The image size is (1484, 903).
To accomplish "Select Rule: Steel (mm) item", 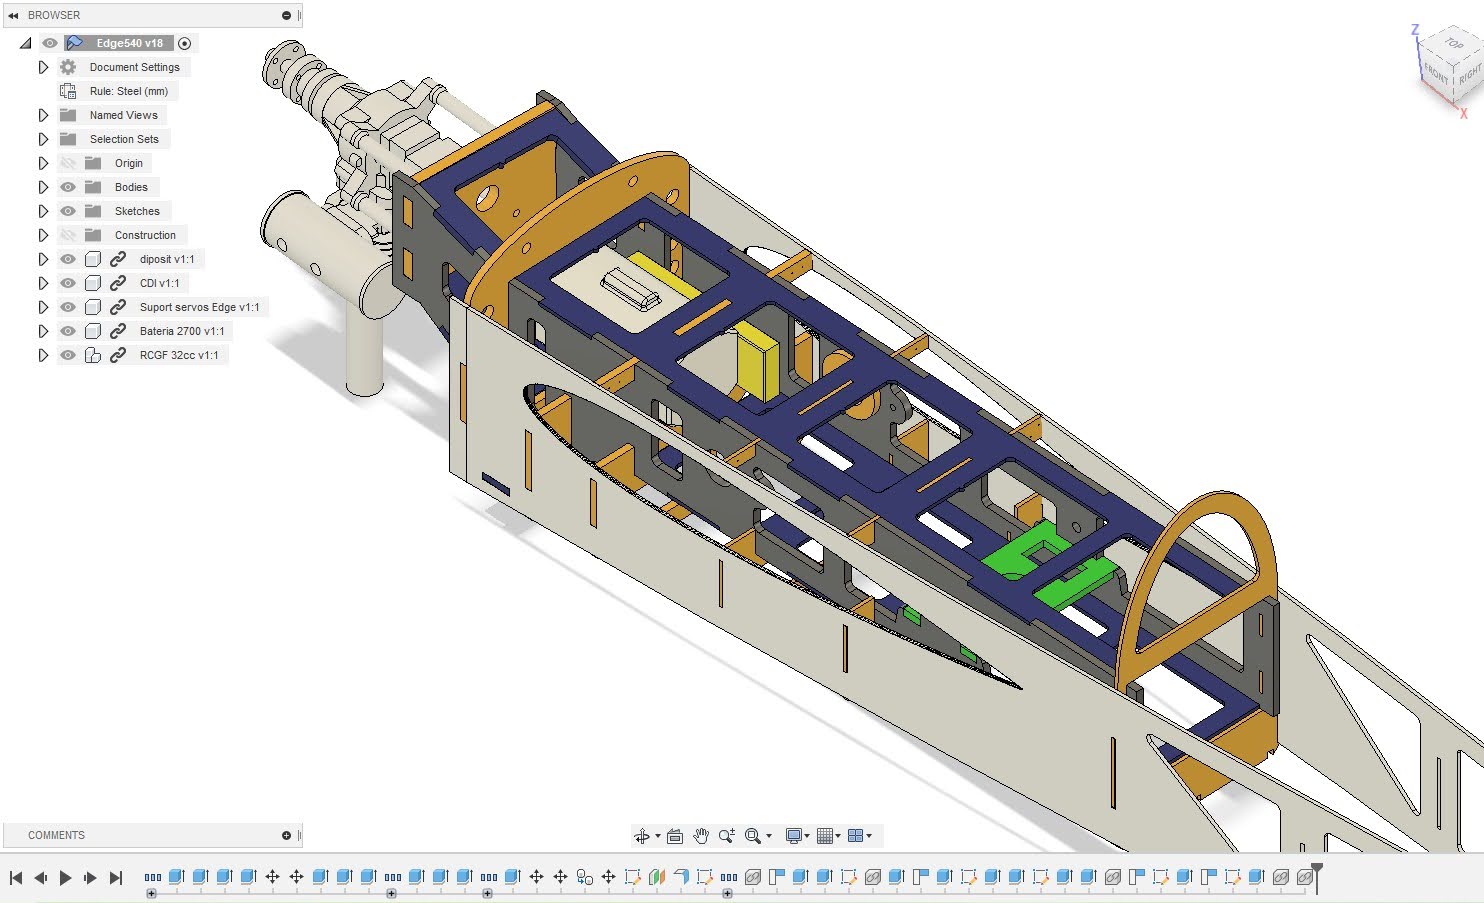I will (x=128, y=91).
